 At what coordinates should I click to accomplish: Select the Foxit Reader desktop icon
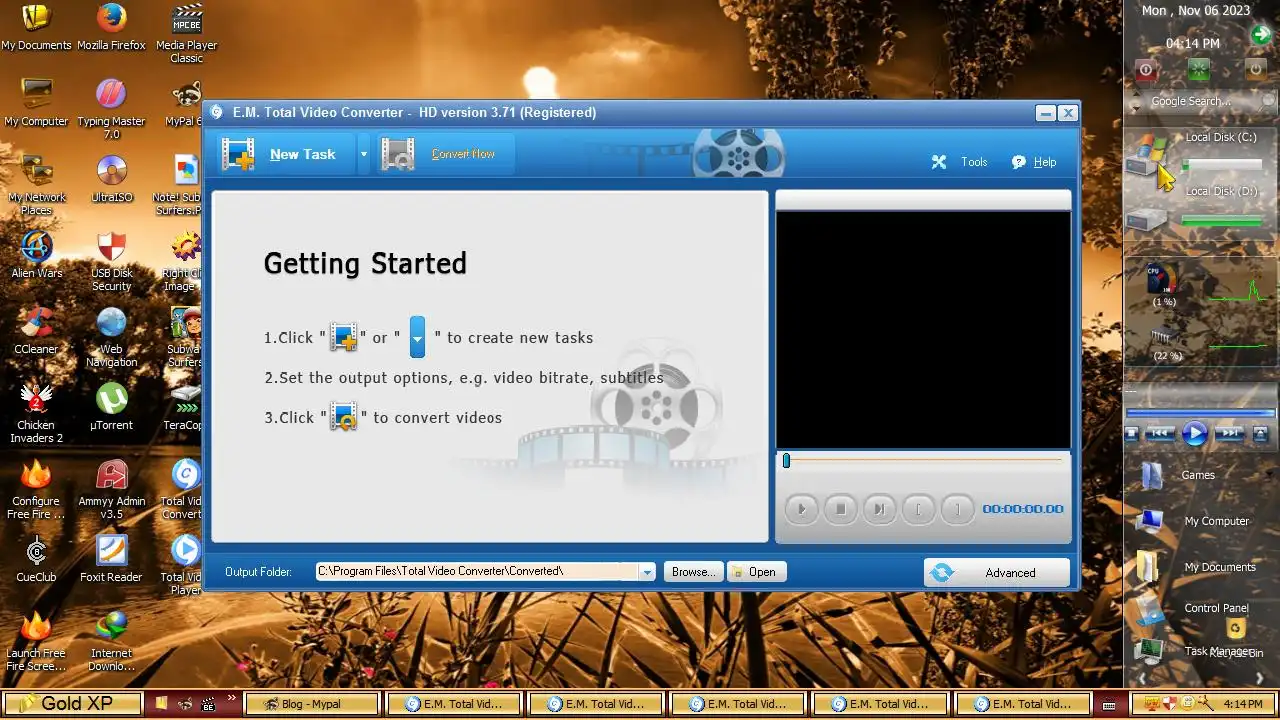point(111,559)
